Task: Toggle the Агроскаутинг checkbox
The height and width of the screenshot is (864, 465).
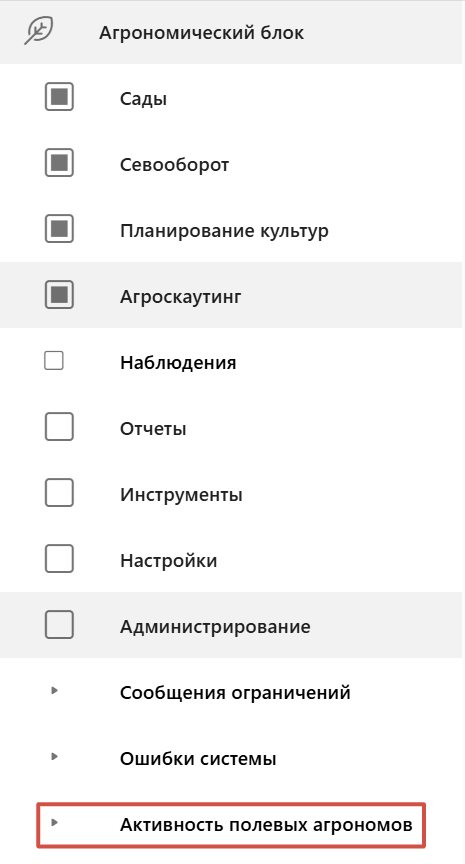Action: [59, 295]
